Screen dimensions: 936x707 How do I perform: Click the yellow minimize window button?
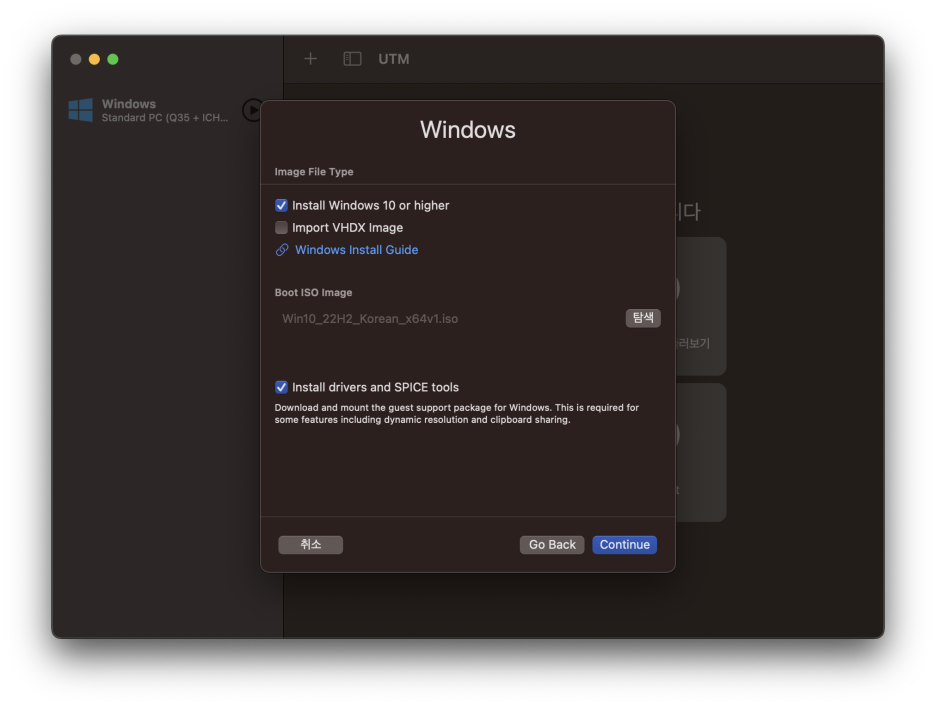94,59
